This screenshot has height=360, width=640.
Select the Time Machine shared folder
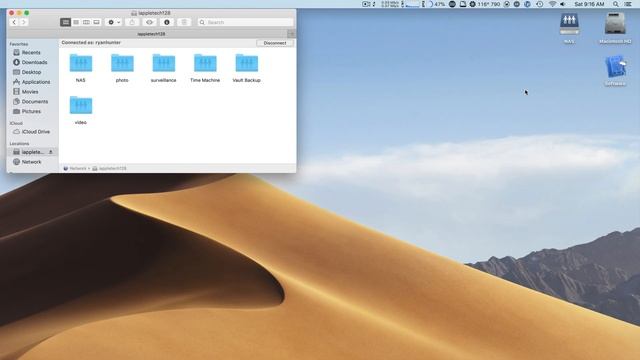click(205, 68)
